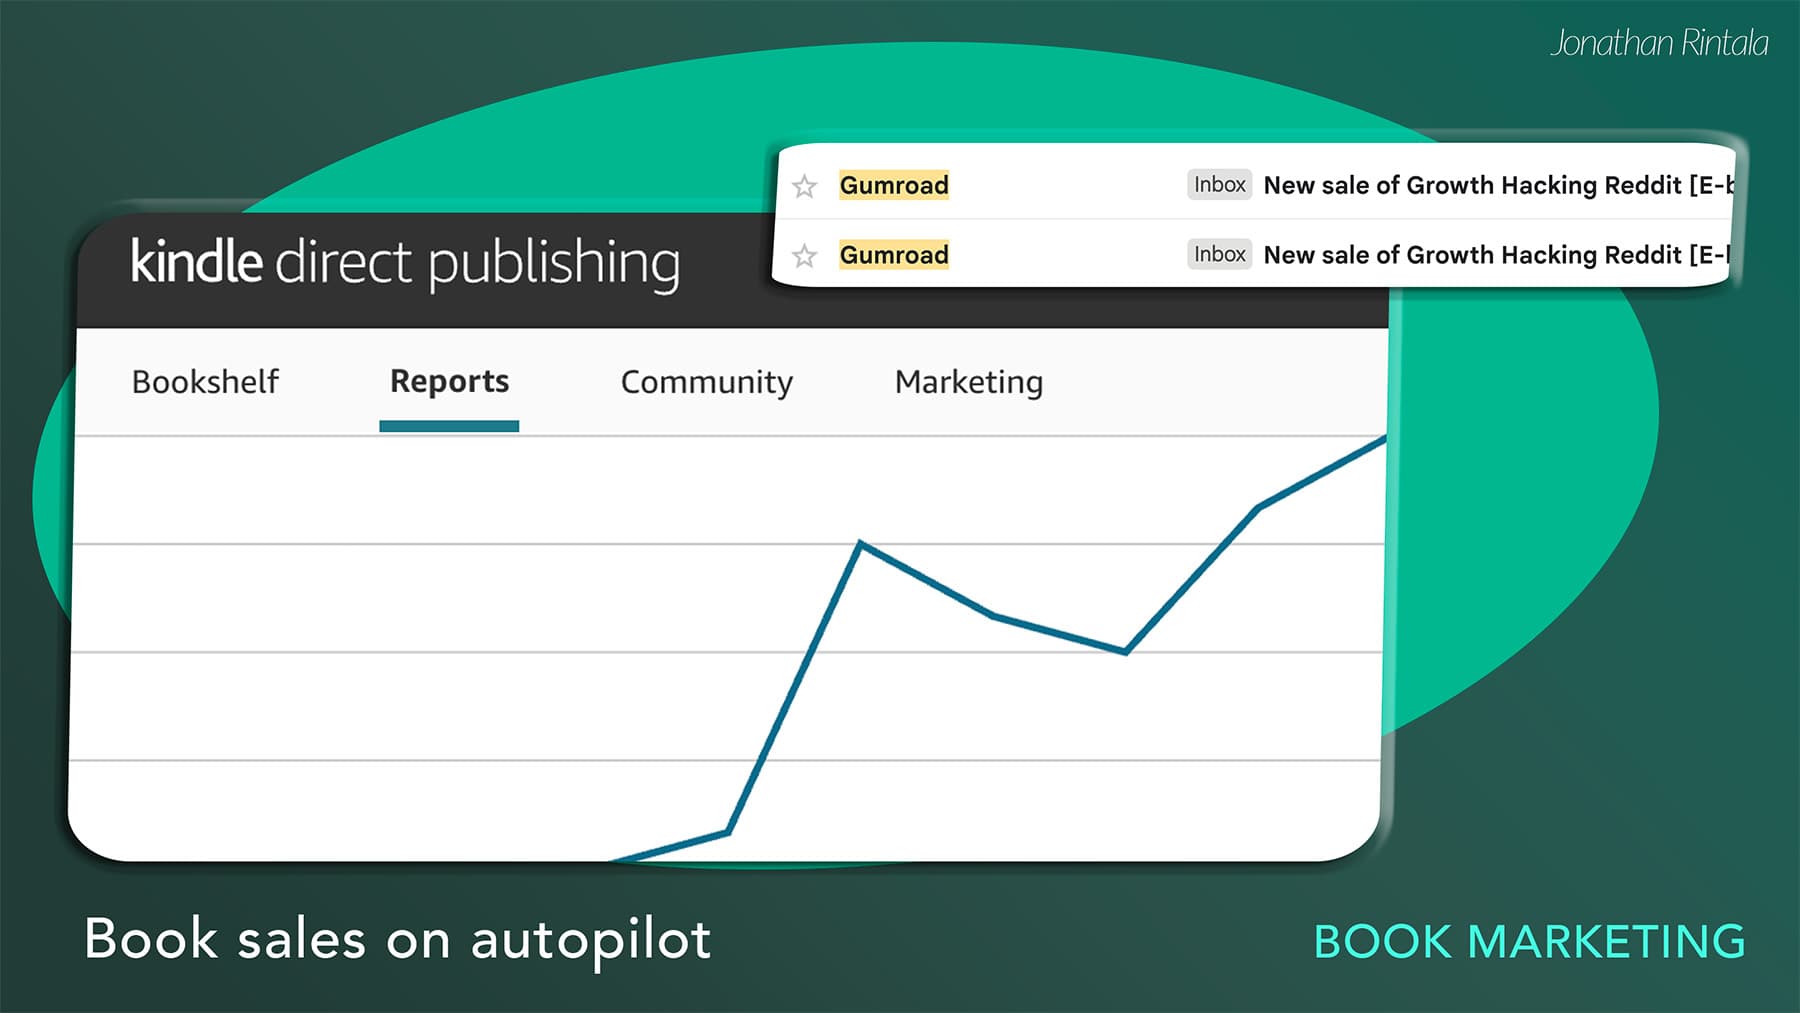This screenshot has width=1800, height=1013.
Task: Open first New sale of Growth Hacking Reddit email
Action: click(x=1497, y=185)
